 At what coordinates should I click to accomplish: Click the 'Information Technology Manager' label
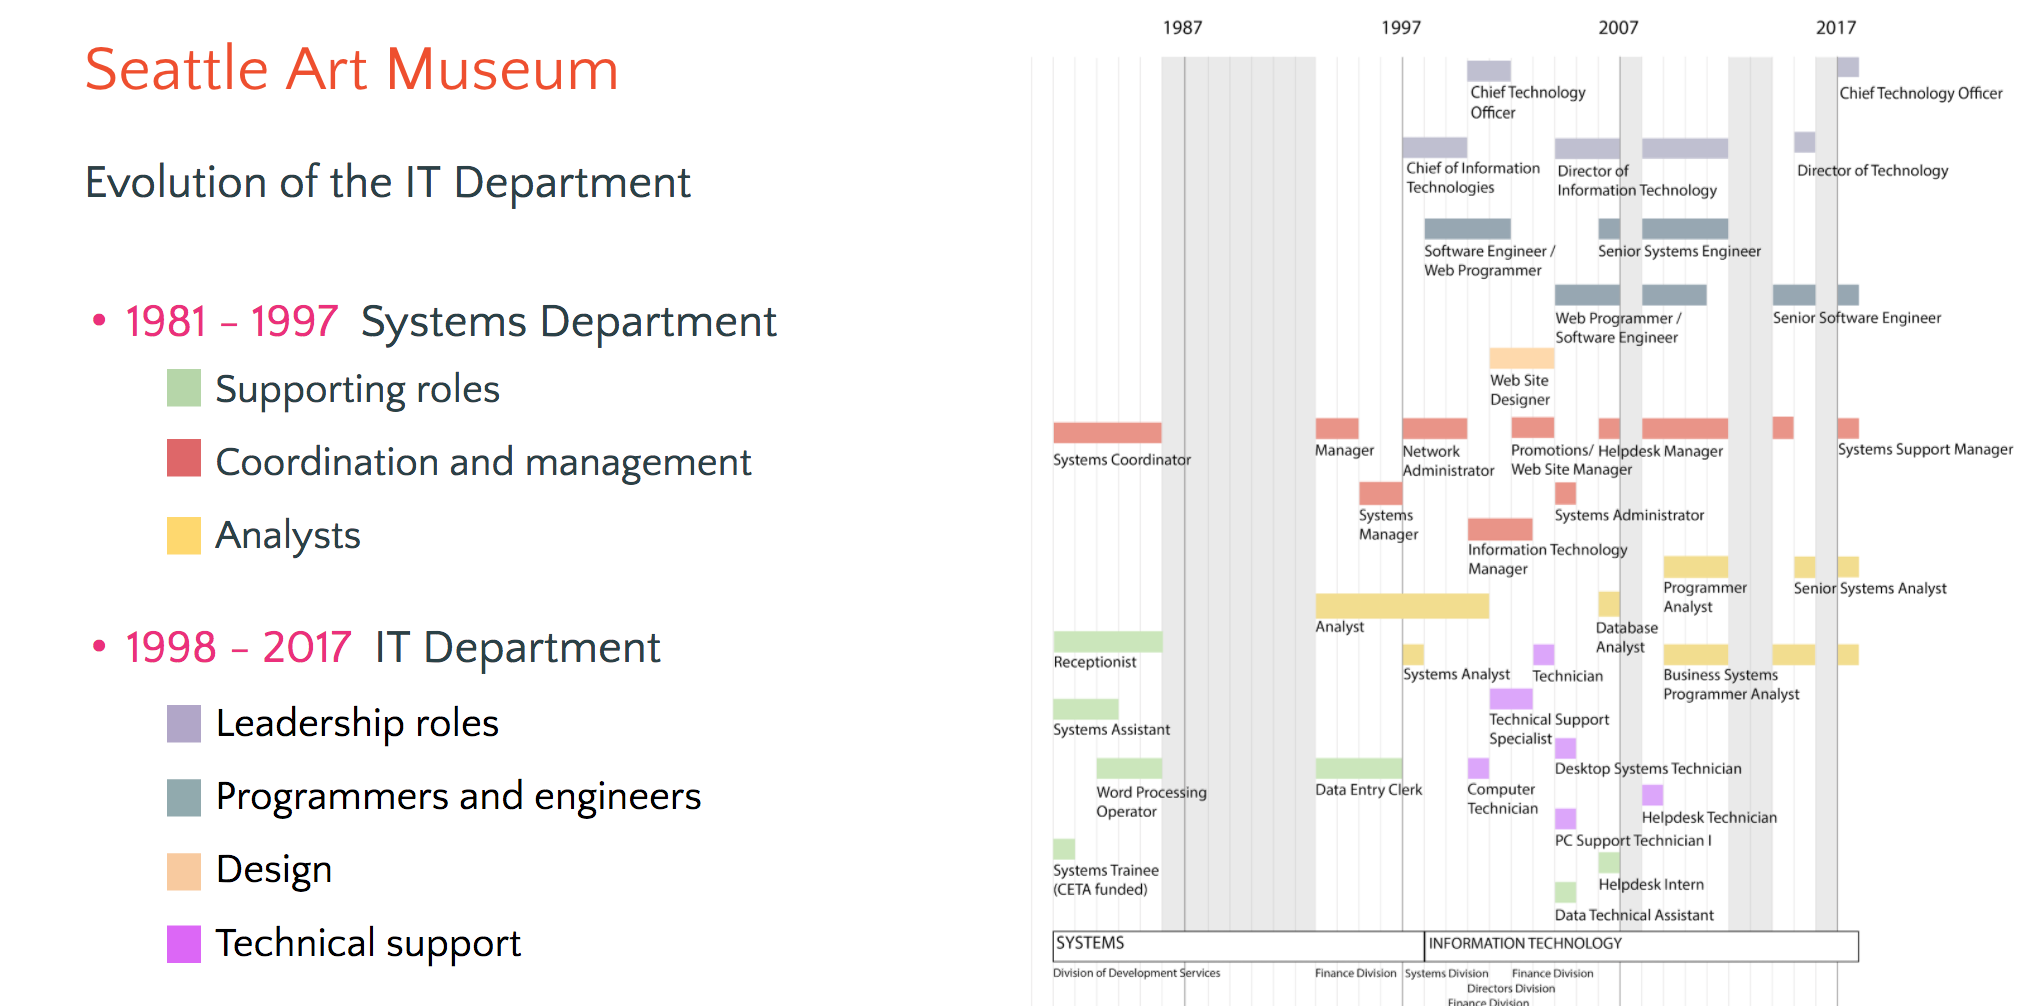(x=1547, y=559)
